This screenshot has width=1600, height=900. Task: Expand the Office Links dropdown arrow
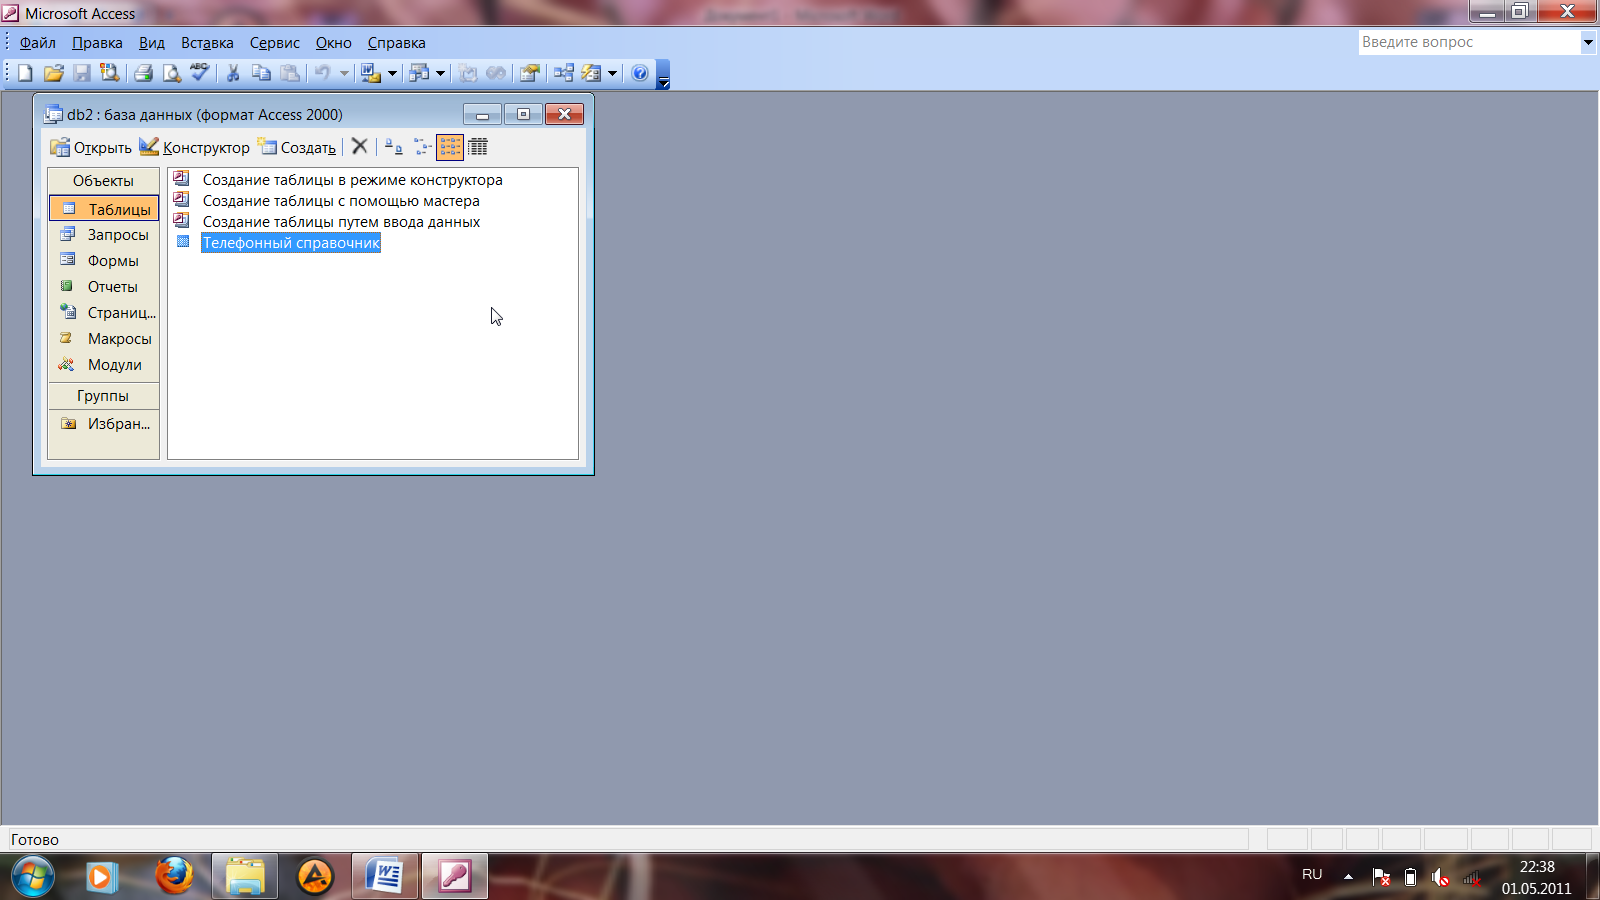[x=392, y=73]
